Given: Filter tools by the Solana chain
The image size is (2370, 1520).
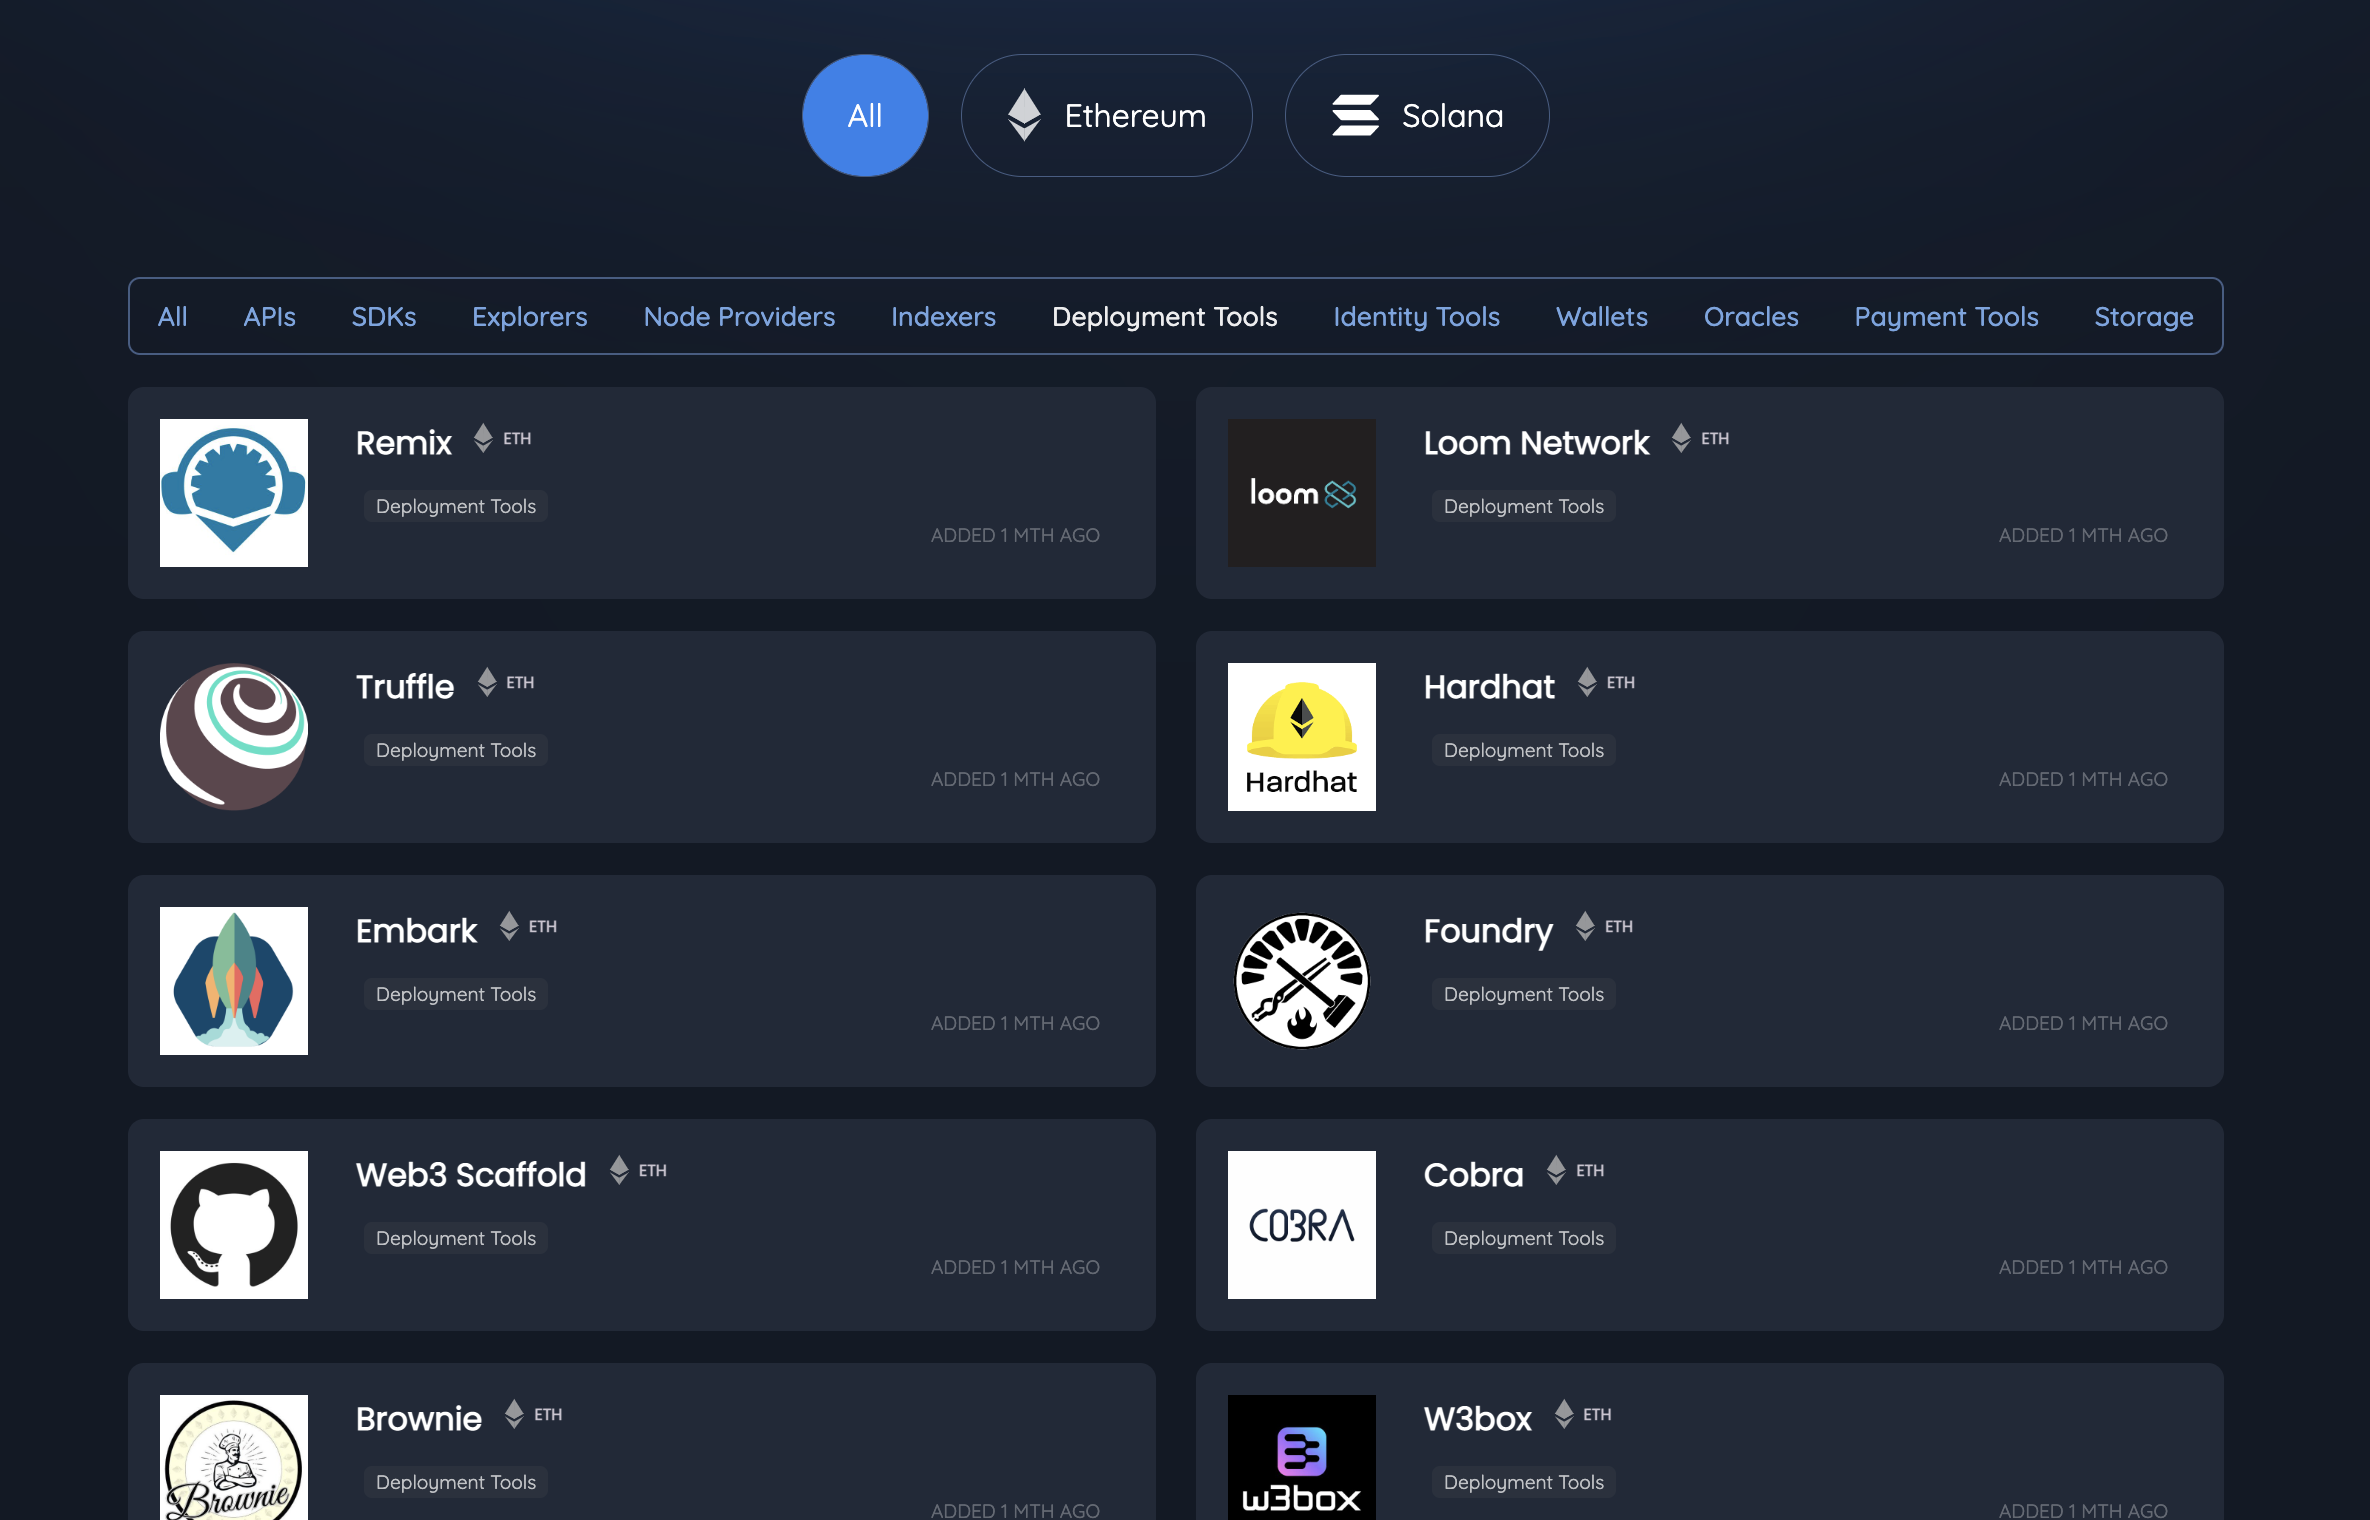Looking at the screenshot, I should (x=1417, y=116).
